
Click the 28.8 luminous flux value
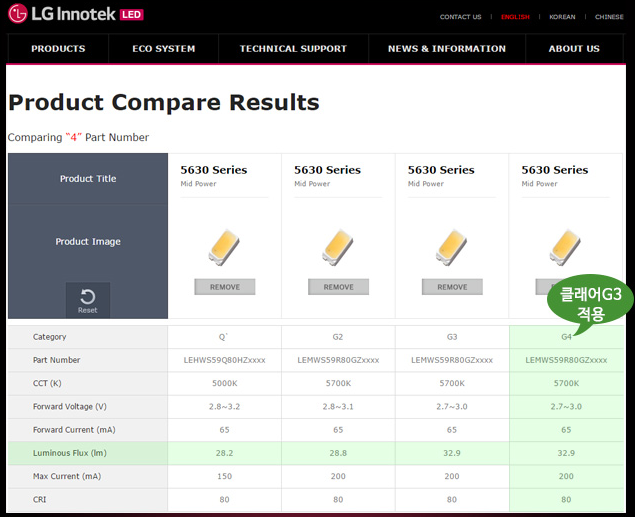pos(338,453)
